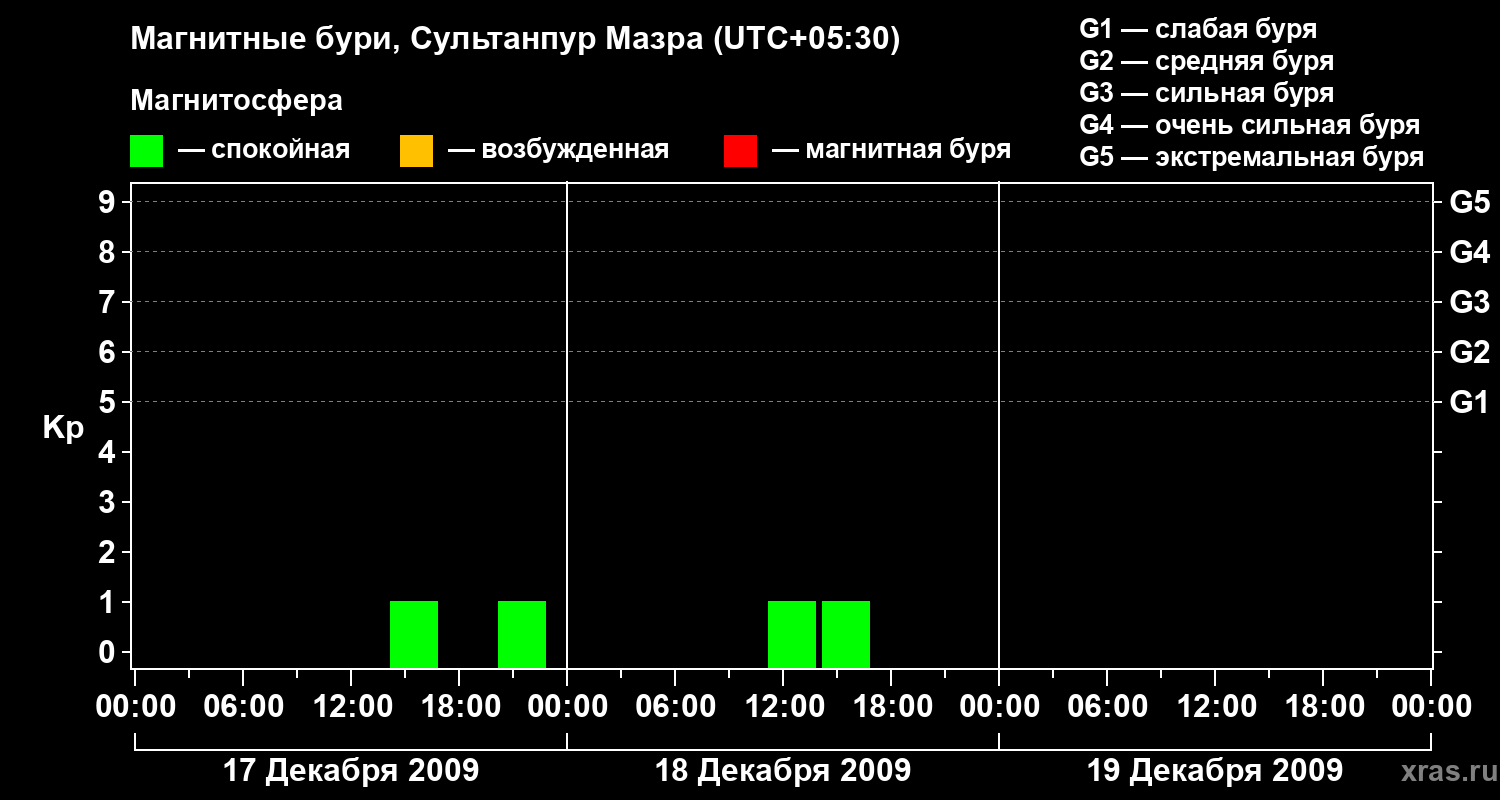Click the '18 Декабря 2009' date label

pyautogui.click(x=782, y=771)
